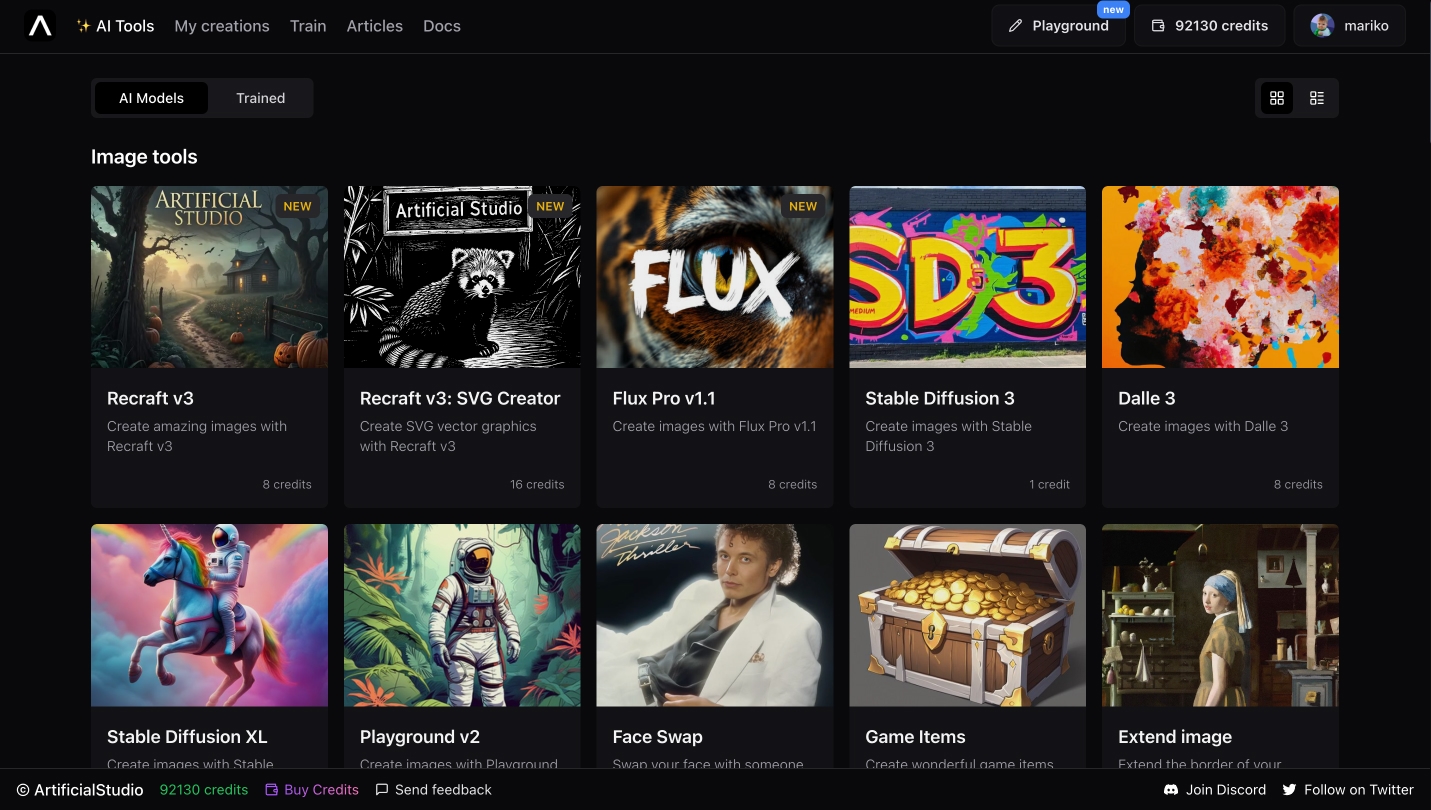The width and height of the screenshot is (1431, 810).
Task: Open the Docs link in navigation
Action: click(442, 26)
